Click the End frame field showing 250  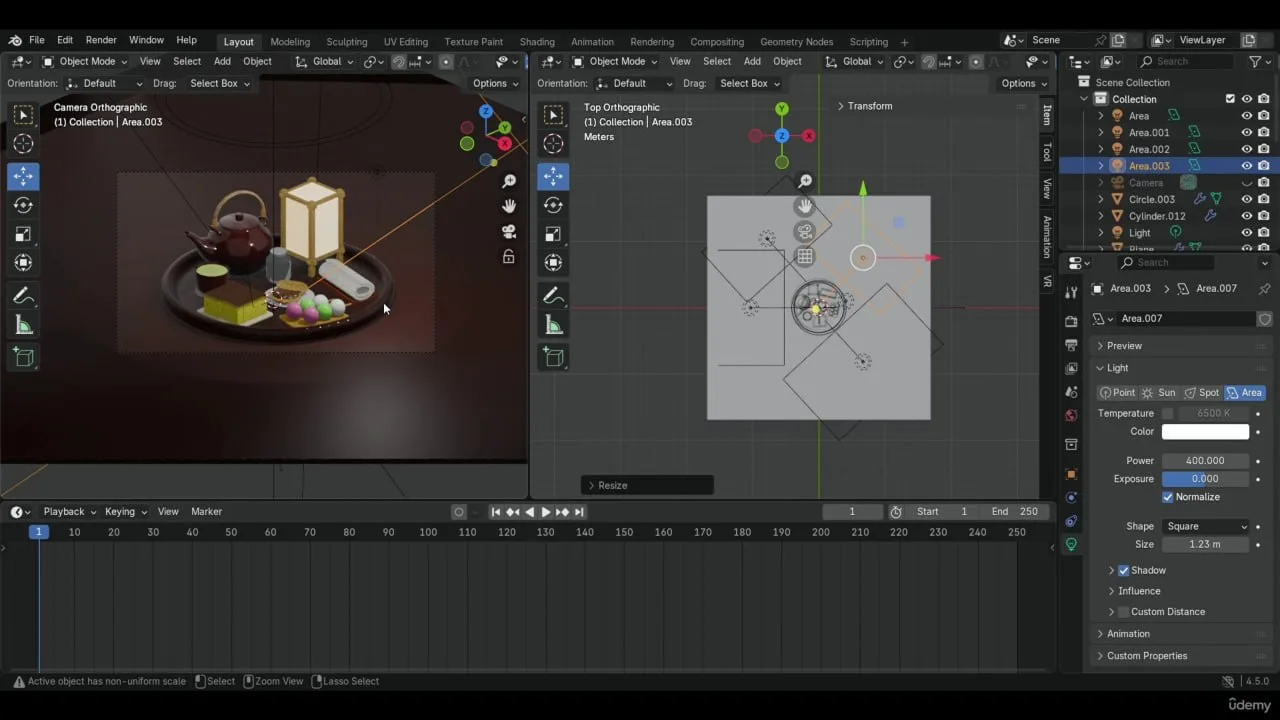pos(1015,512)
